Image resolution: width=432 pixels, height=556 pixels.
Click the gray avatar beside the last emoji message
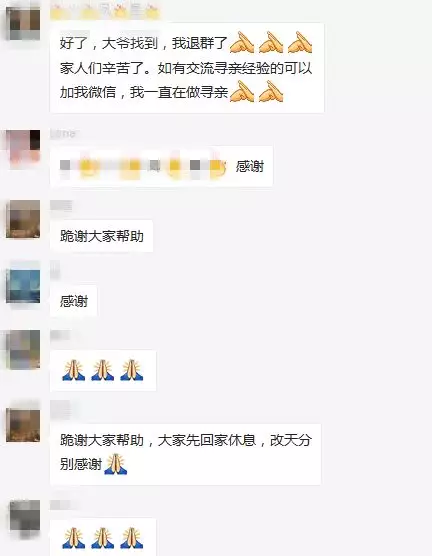tap(23, 517)
